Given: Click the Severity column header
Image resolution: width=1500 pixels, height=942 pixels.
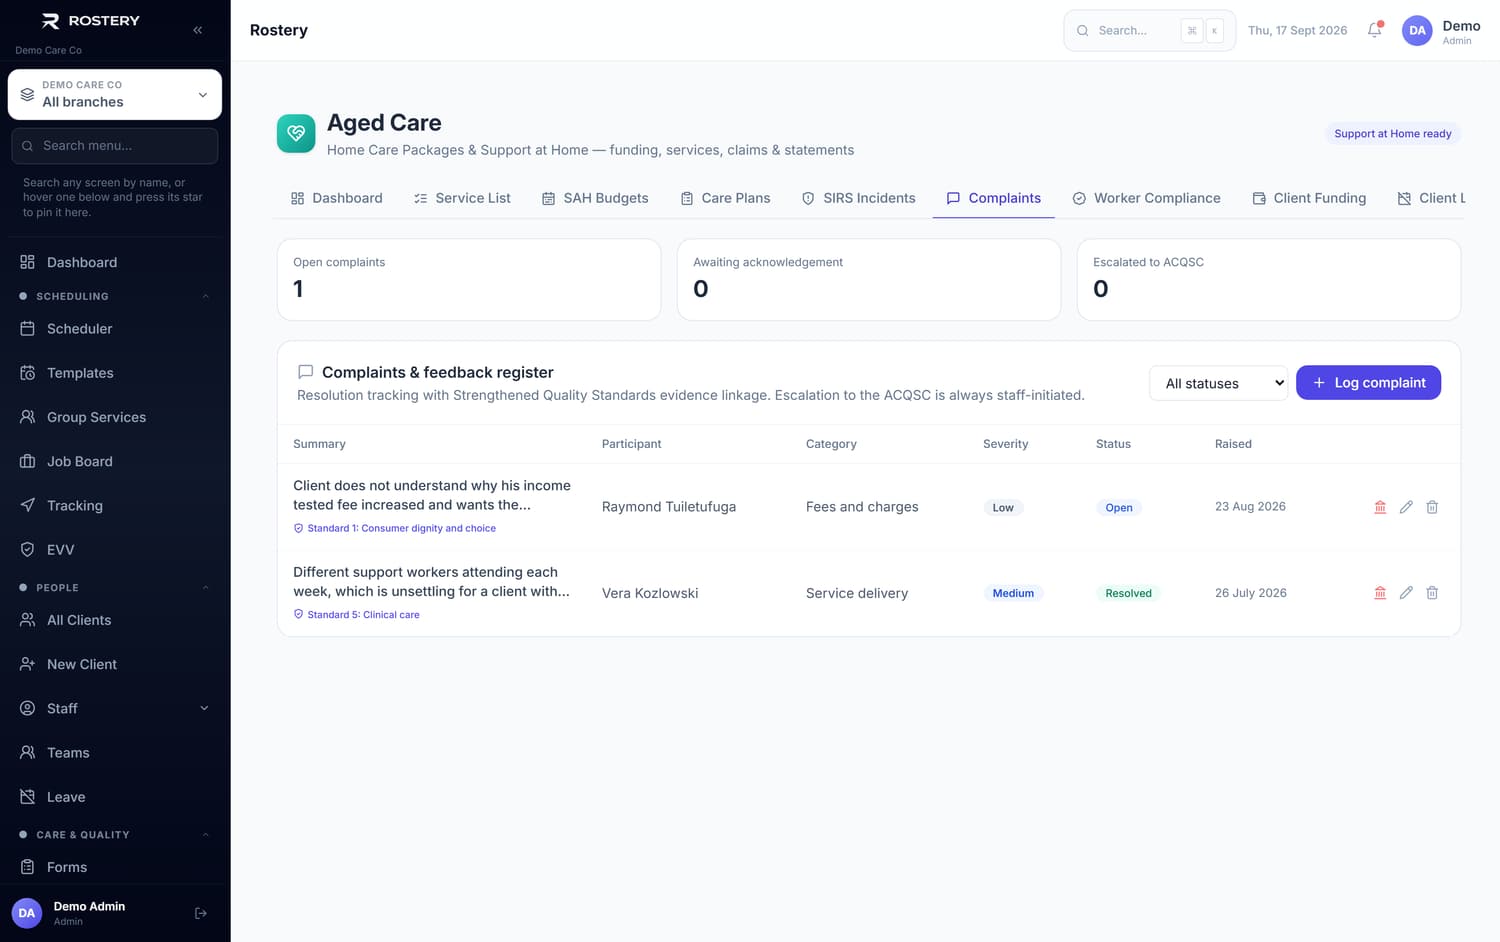Looking at the screenshot, I should [1005, 444].
